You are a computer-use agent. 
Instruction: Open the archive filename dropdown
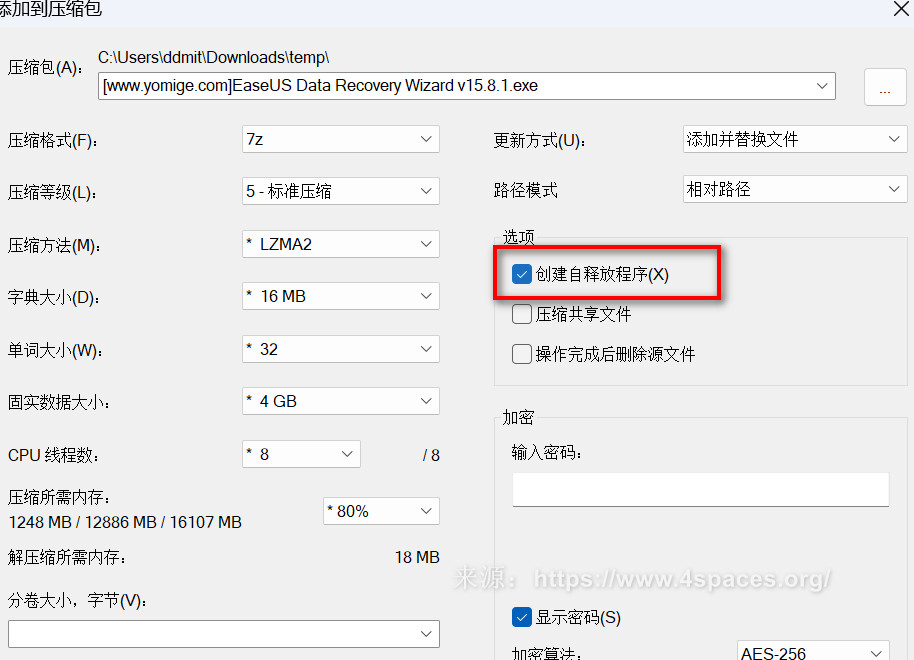(823, 86)
